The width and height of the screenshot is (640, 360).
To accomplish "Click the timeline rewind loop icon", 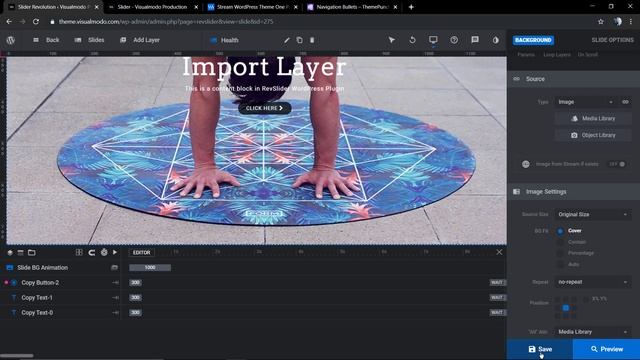I will (92, 253).
